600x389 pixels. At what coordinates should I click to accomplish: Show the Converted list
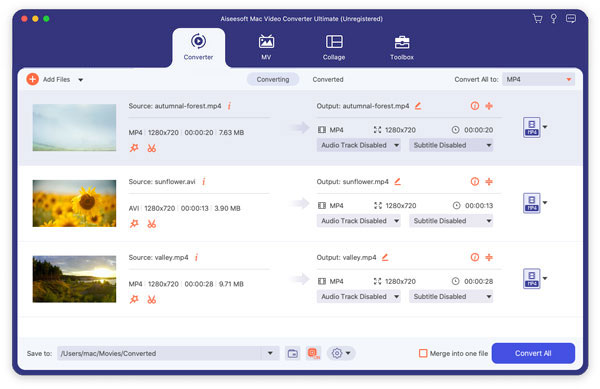tap(328, 80)
